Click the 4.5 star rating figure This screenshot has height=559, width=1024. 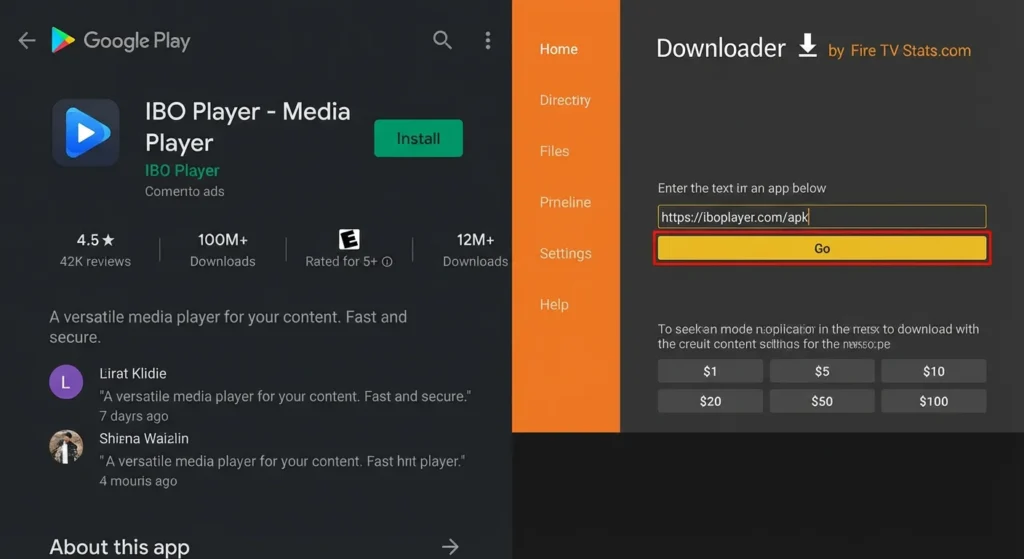point(95,240)
